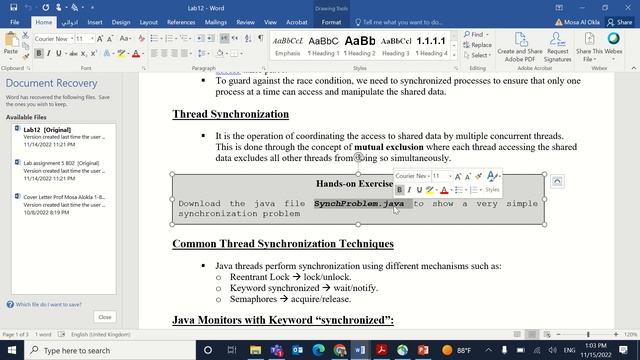The width and height of the screenshot is (640, 360).
Task: Click the Redo icon in title bar
Action: point(45,8)
